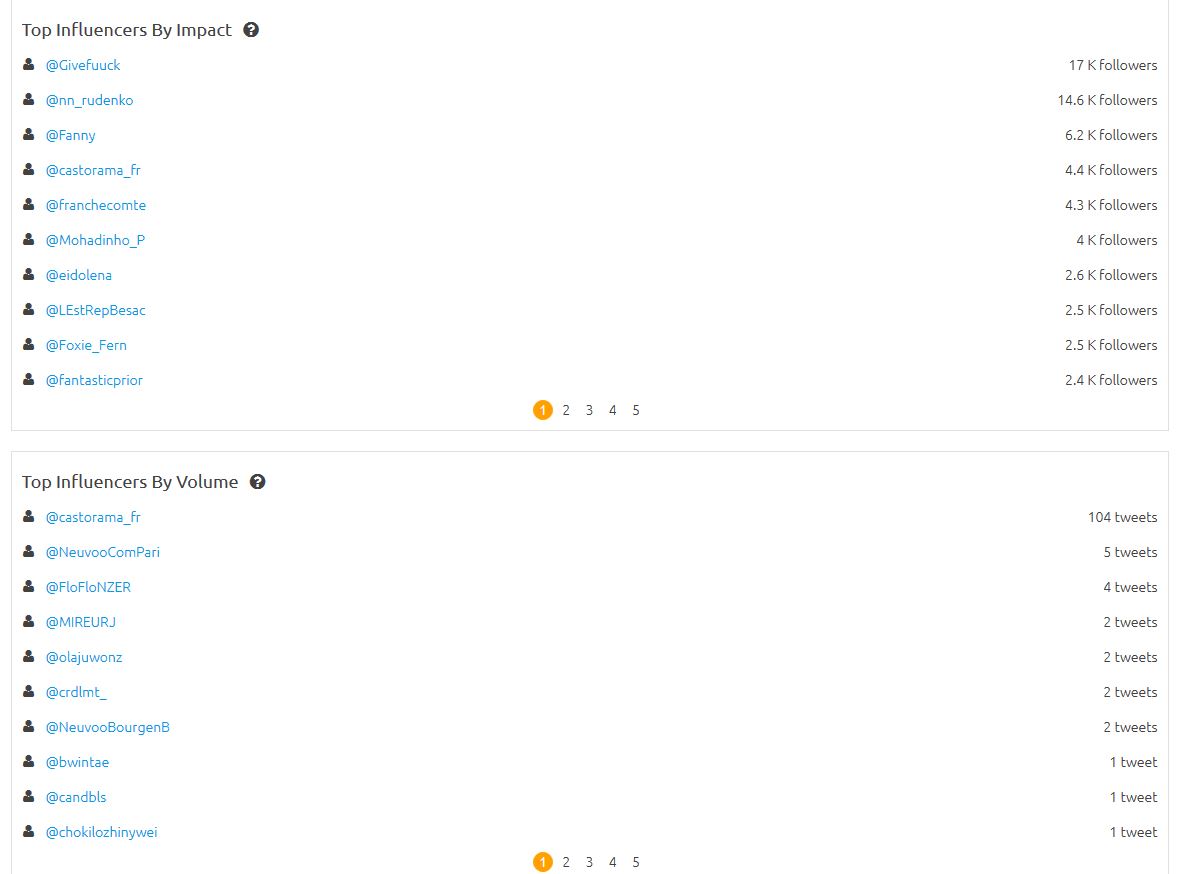Select the person icon next to @Mohadinho_P
The image size is (1180, 874).
coord(29,239)
